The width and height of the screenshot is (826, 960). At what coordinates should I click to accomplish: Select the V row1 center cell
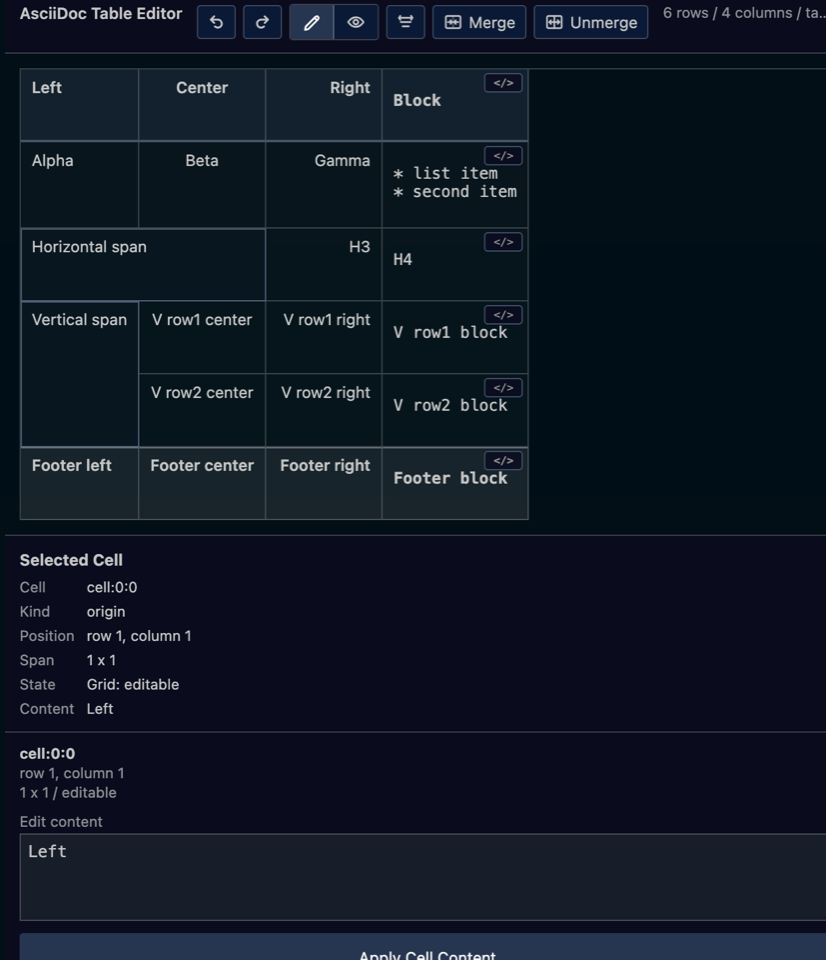202,337
